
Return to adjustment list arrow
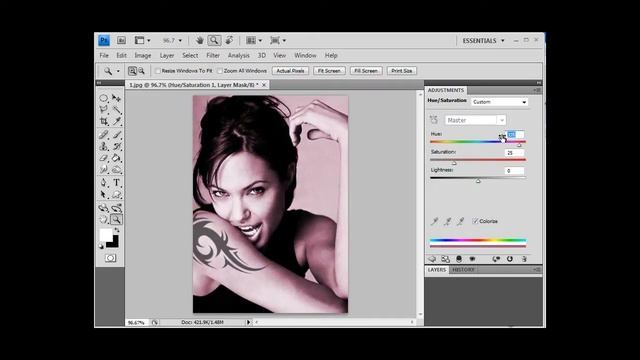pyautogui.click(x=432, y=259)
